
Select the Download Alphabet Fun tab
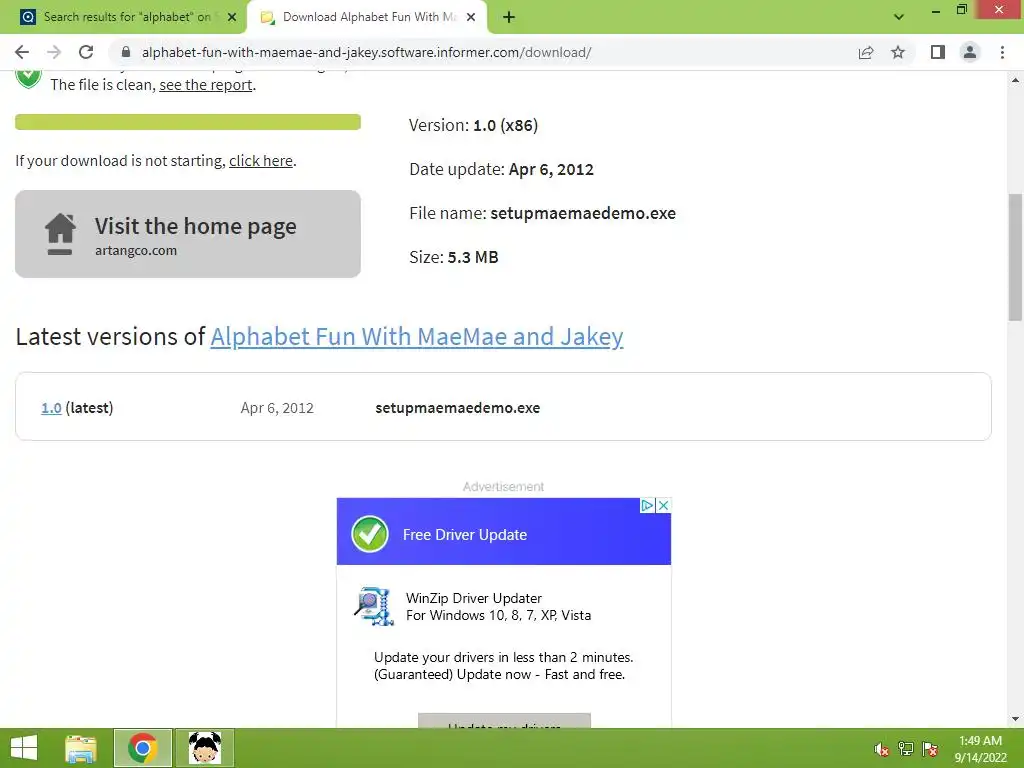coord(366,17)
